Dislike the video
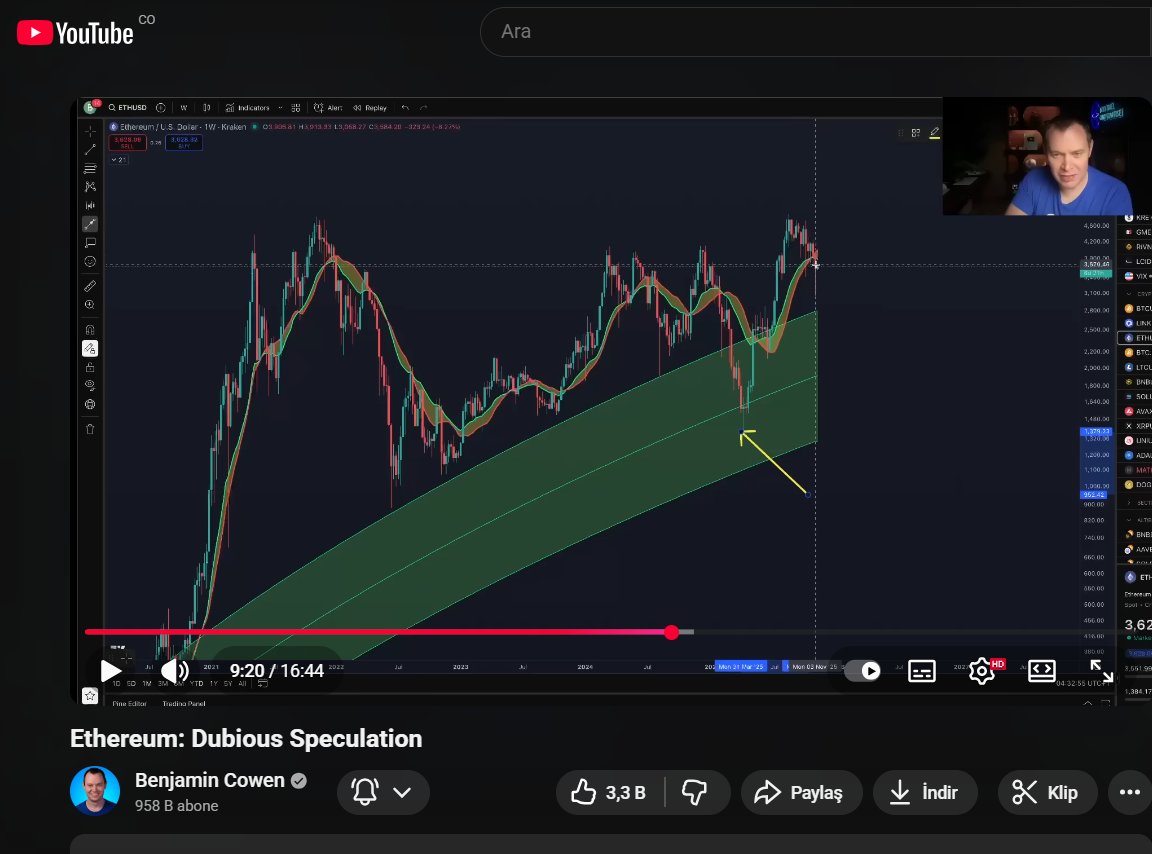The width and height of the screenshot is (1152, 854). click(694, 792)
